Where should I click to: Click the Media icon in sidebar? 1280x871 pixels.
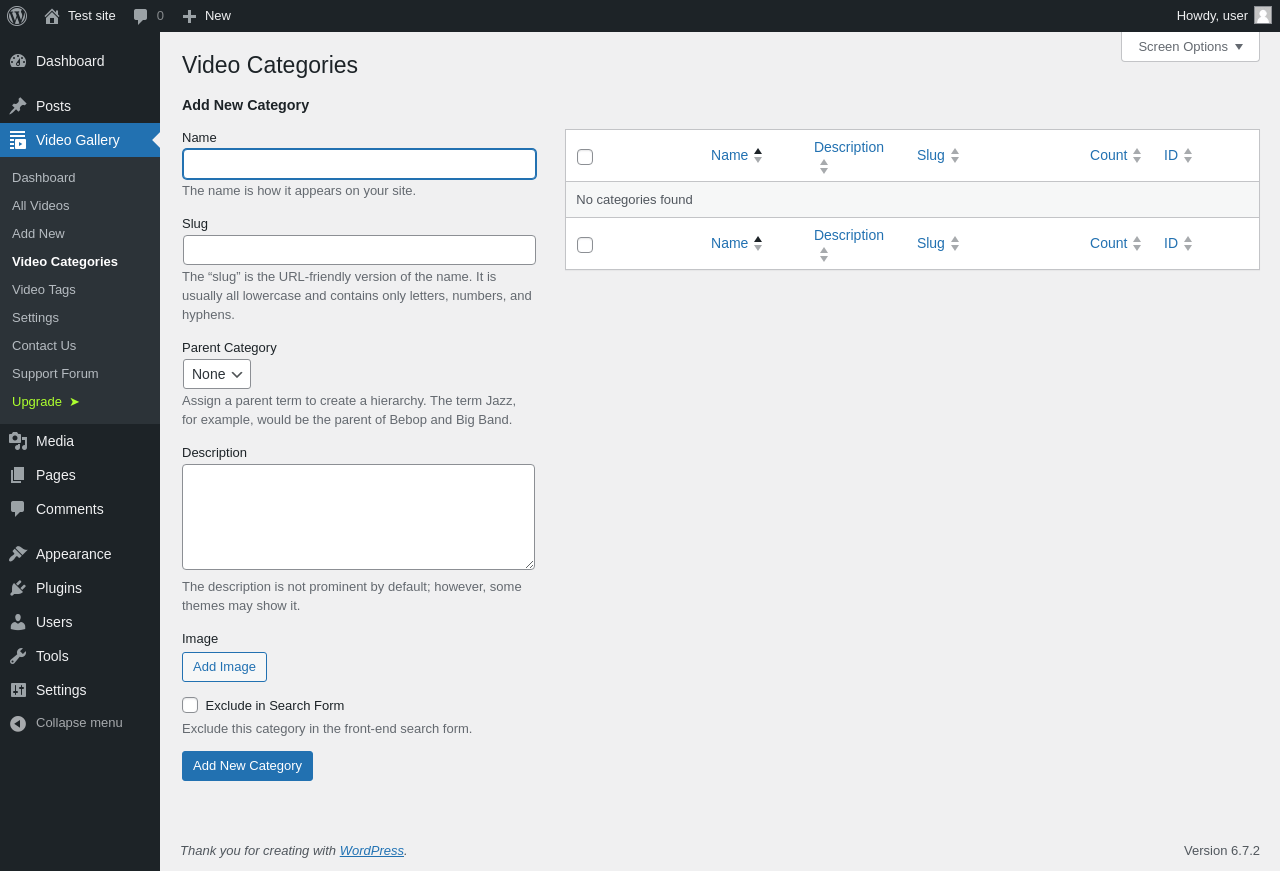[x=18, y=441]
